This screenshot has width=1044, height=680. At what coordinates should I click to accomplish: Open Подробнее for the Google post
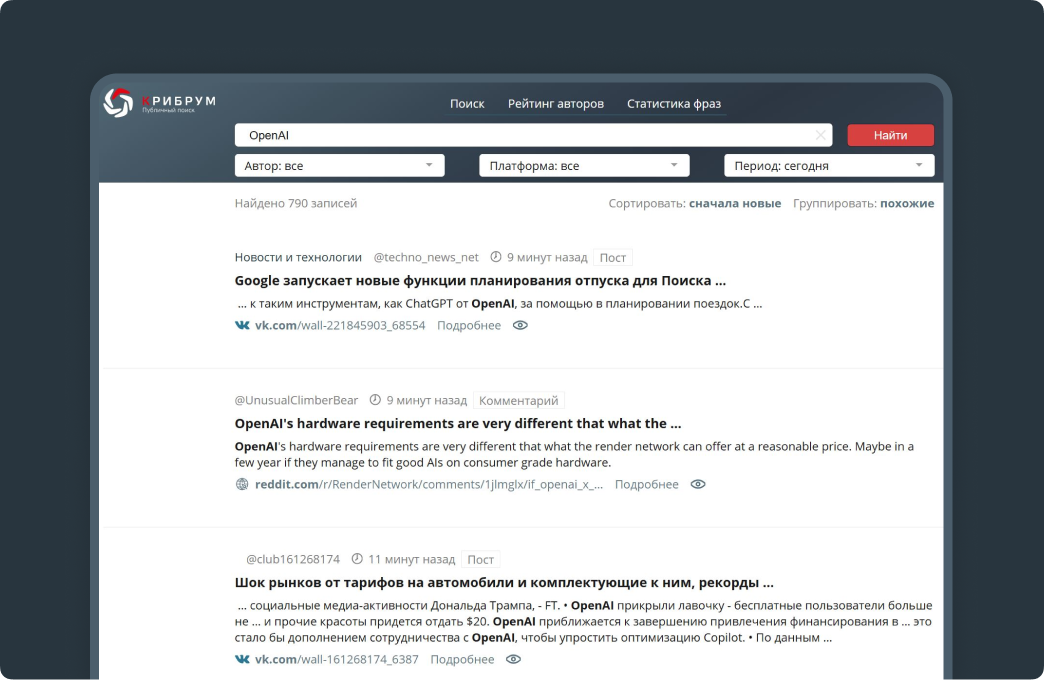point(469,325)
